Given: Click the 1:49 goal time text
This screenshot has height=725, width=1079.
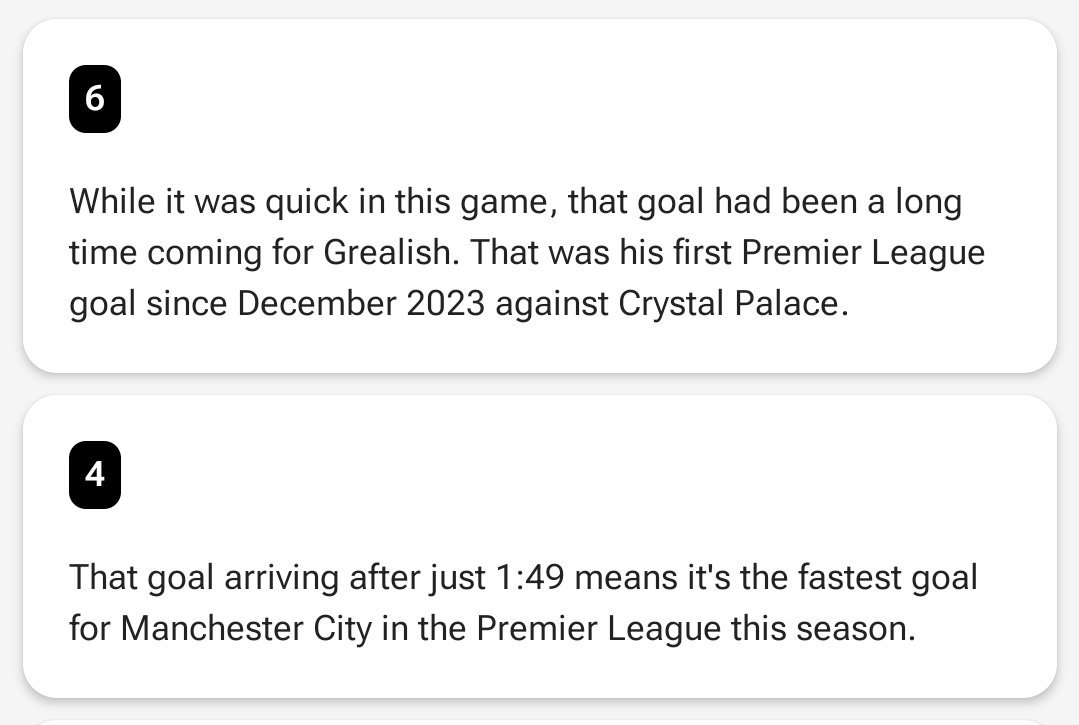Looking at the screenshot, I should pyautogui.click(x=530, y=577).
